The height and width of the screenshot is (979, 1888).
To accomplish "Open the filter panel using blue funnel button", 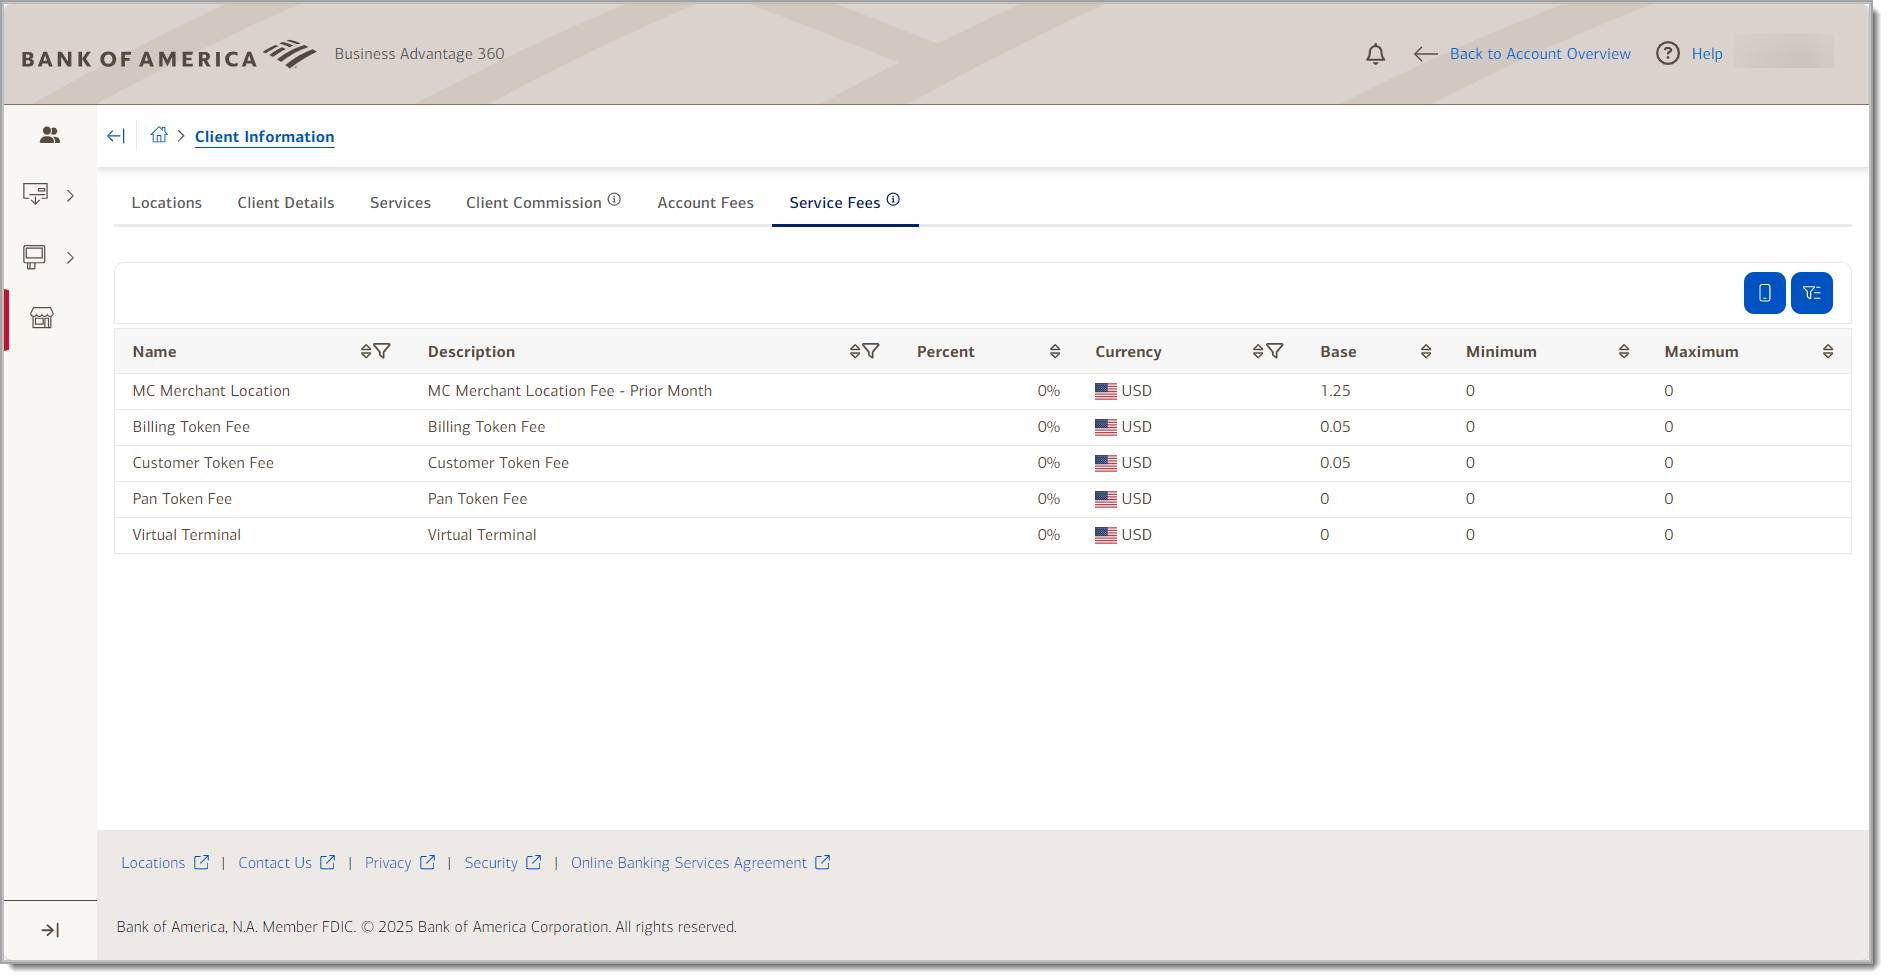I will coord(1812,292).
